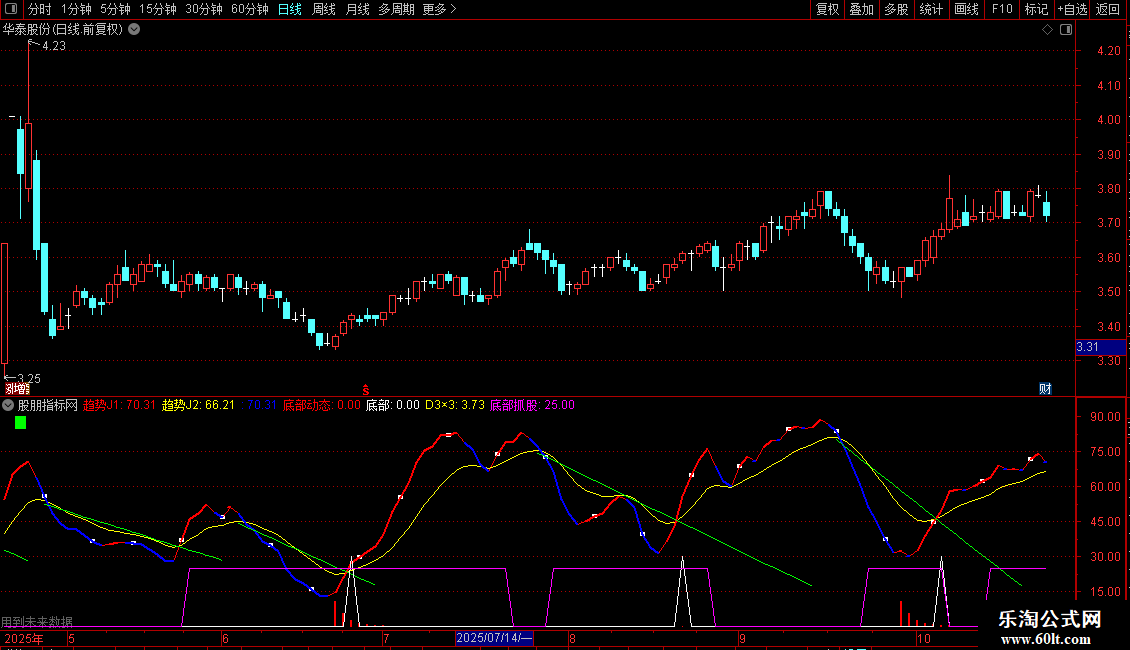This screenshot has height=650, width=1130.
Task: Click the 4.23 high price label
Action: click(54, 46)
